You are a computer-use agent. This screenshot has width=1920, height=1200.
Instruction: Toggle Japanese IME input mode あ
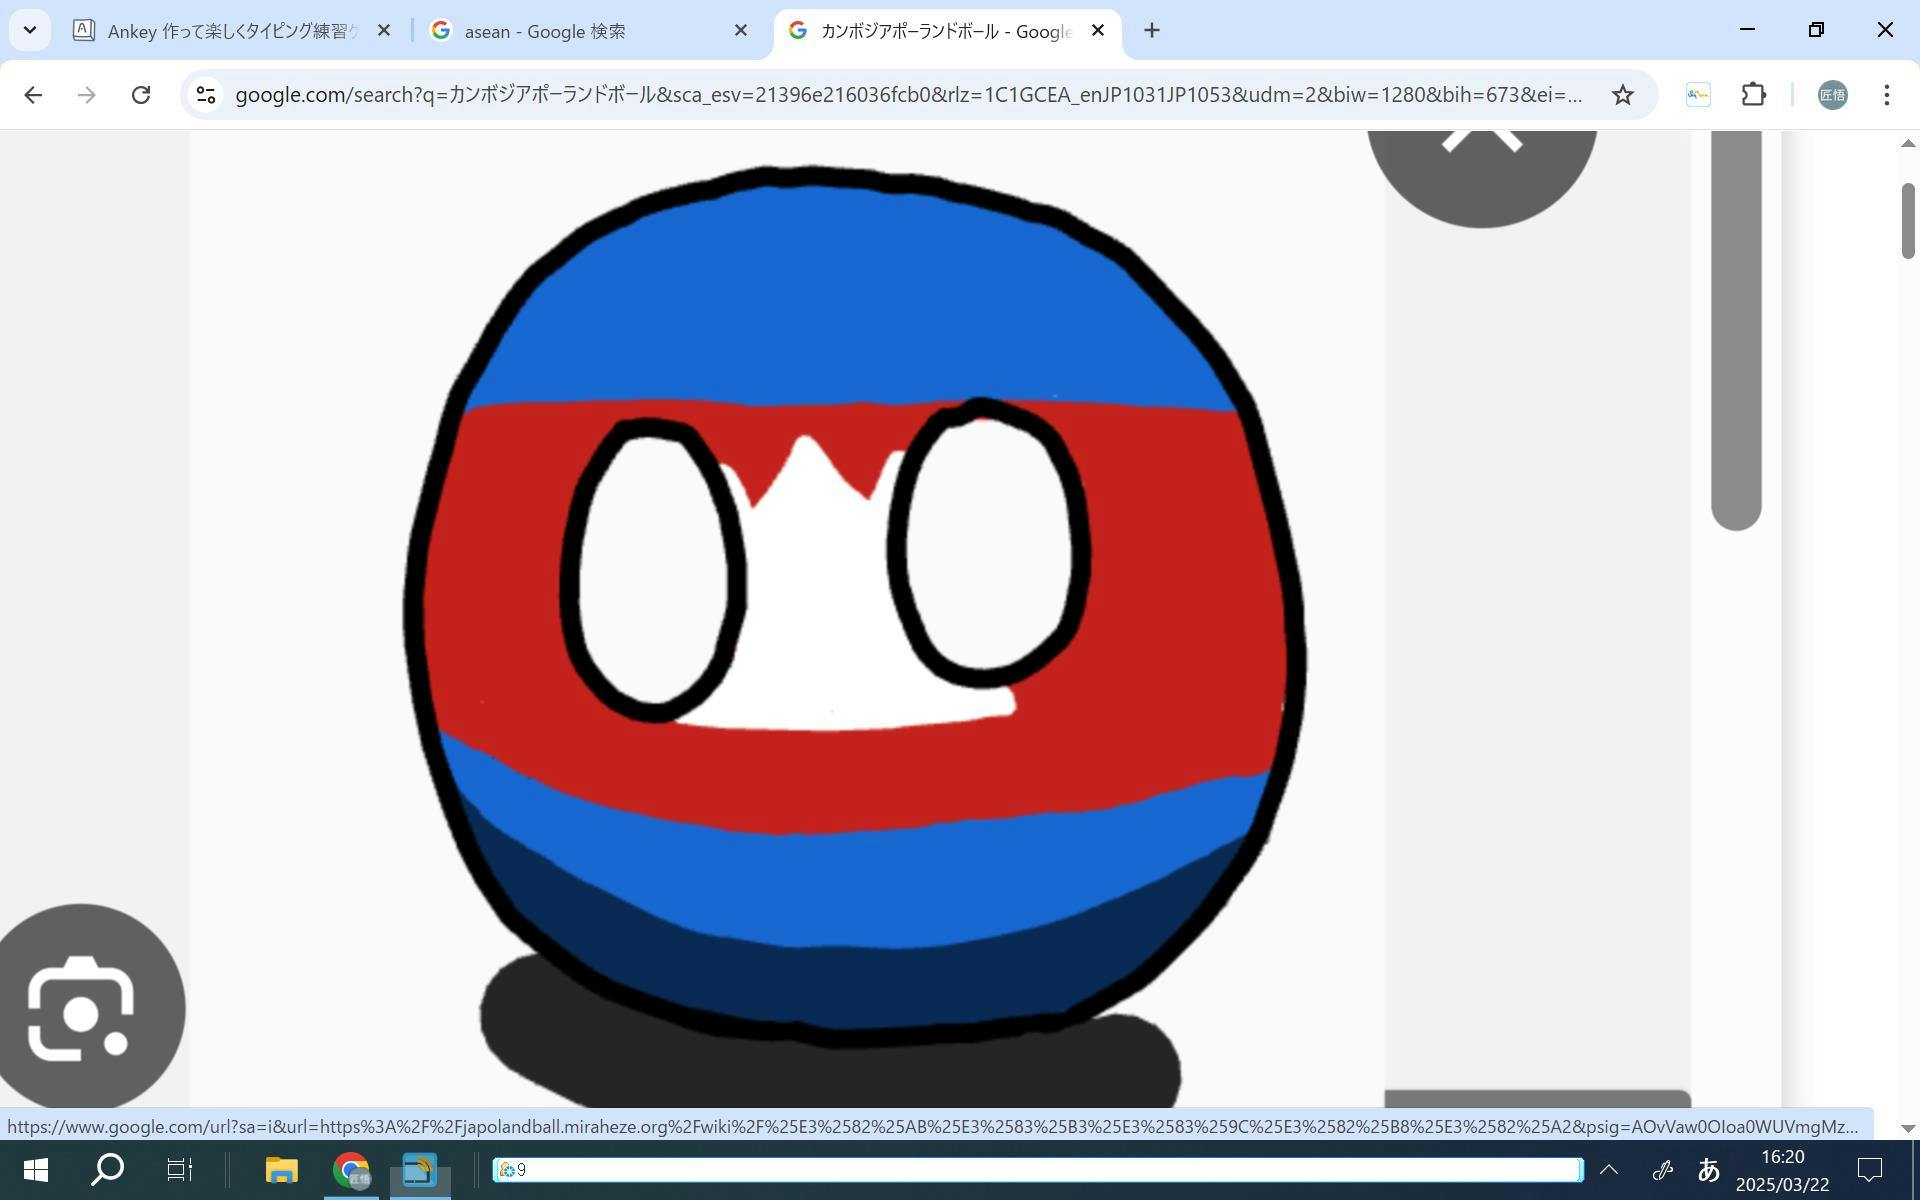point(1708,1169)
